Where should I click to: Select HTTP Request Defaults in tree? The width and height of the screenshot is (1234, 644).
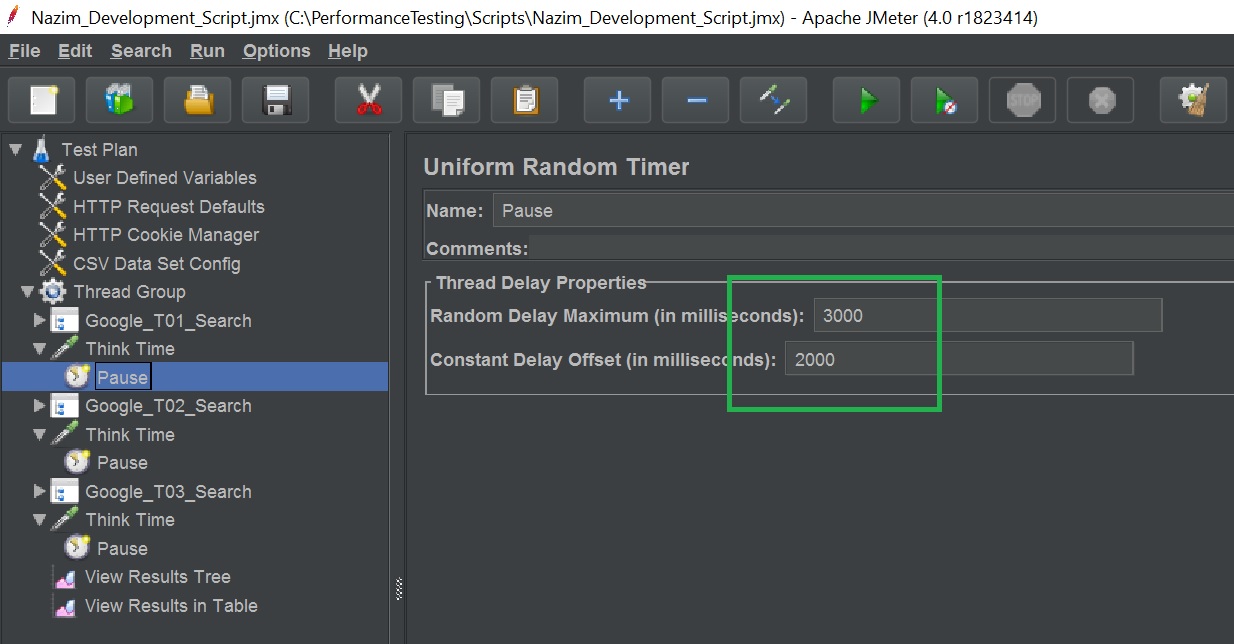coord(168,207)
